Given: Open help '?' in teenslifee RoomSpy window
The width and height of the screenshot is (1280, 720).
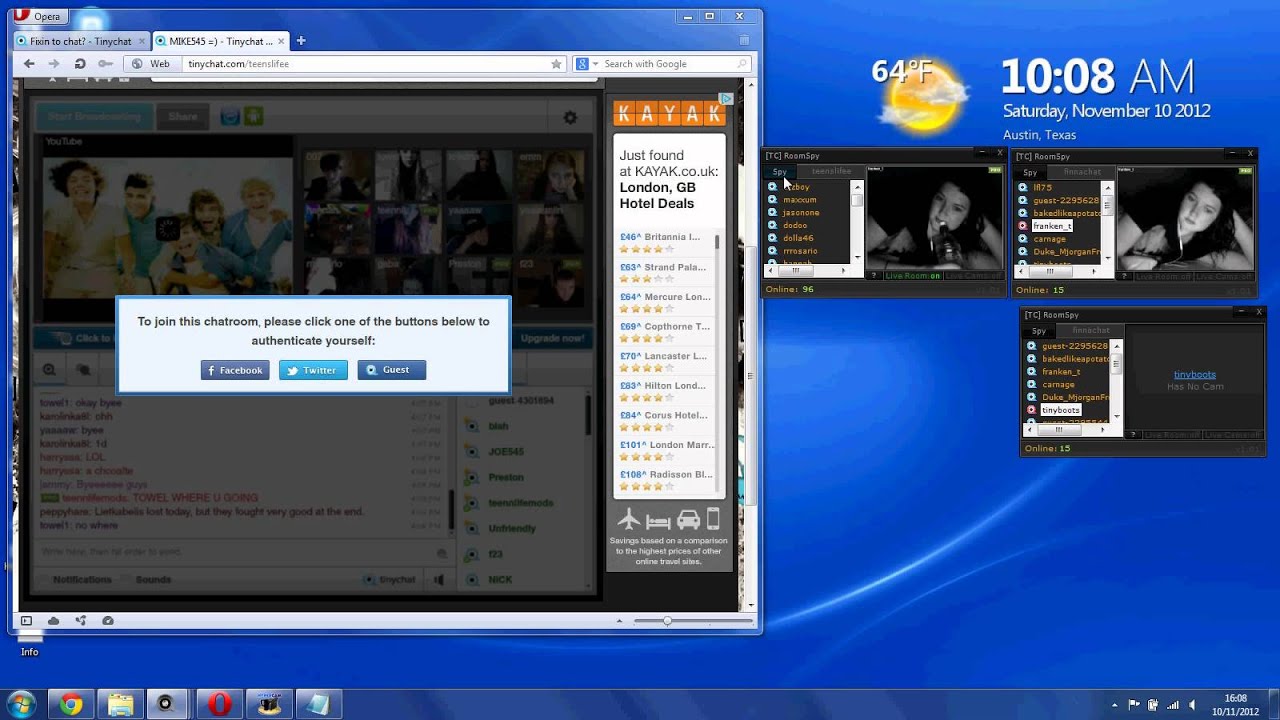Looking at the screenshot, I should [873, 276].
